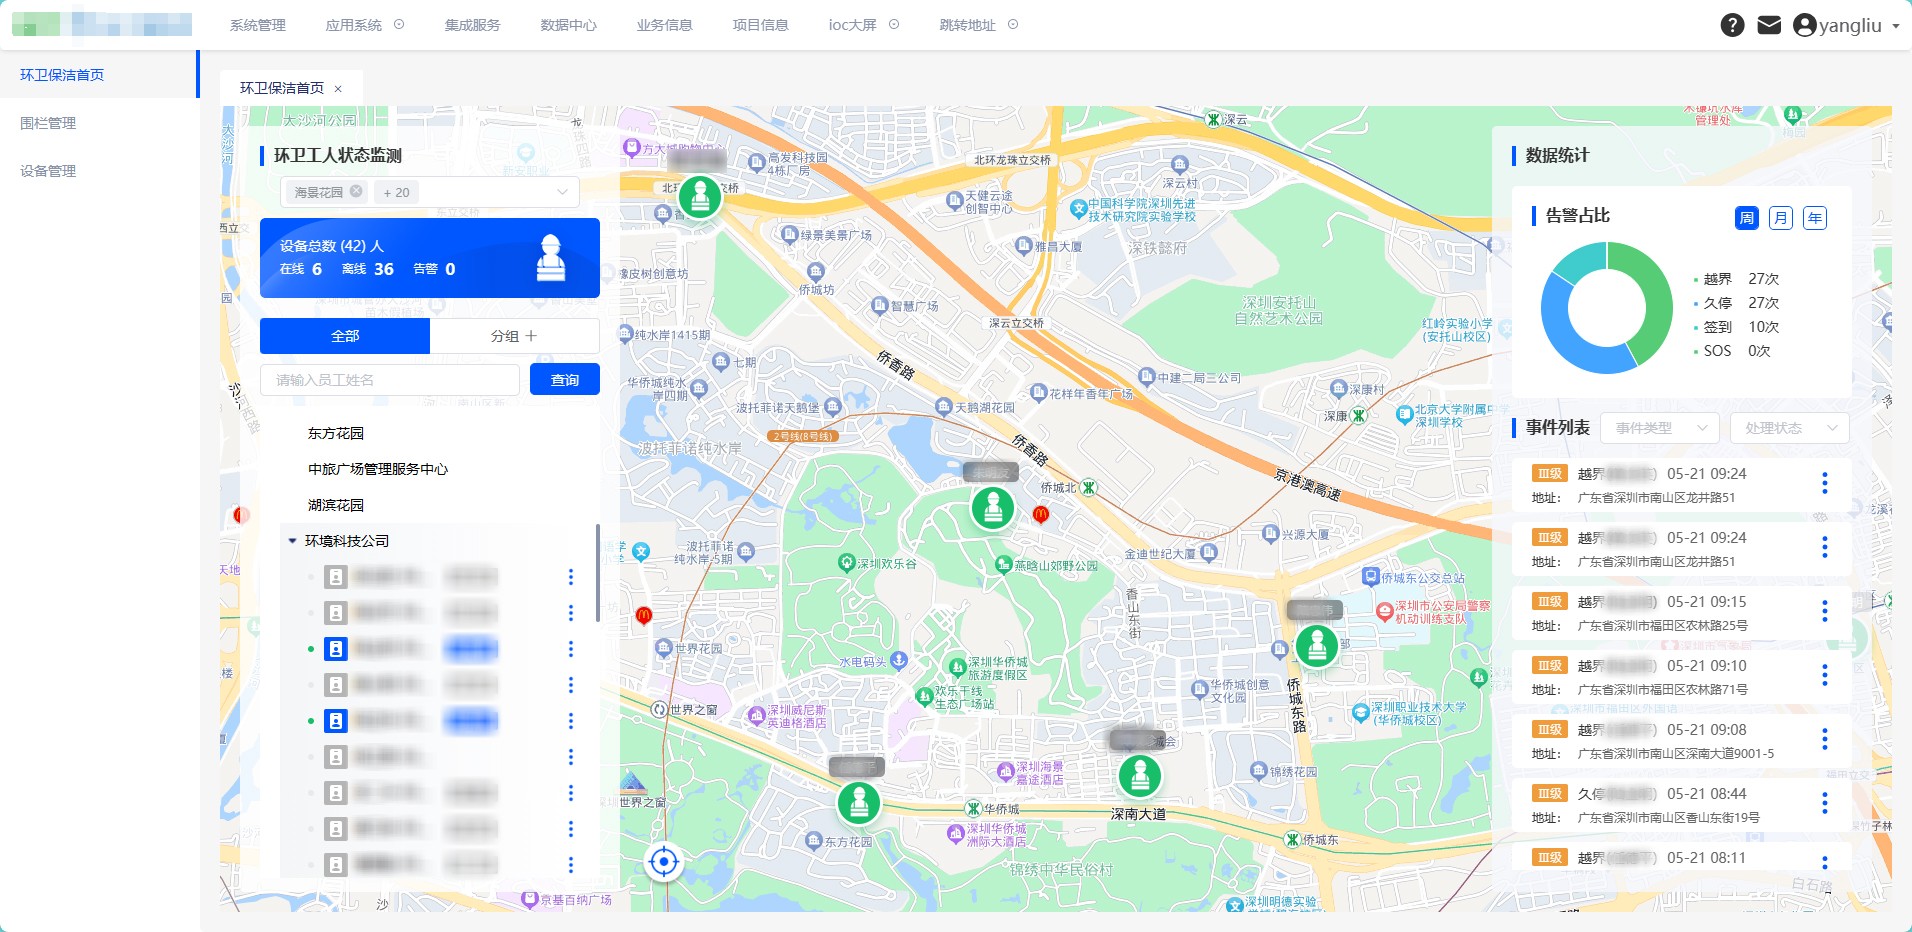Image resolution: width=1912 pixels, height=932 pixels.
Task: Switch alarm ratio to 年 view
Action: (1815, 218)
